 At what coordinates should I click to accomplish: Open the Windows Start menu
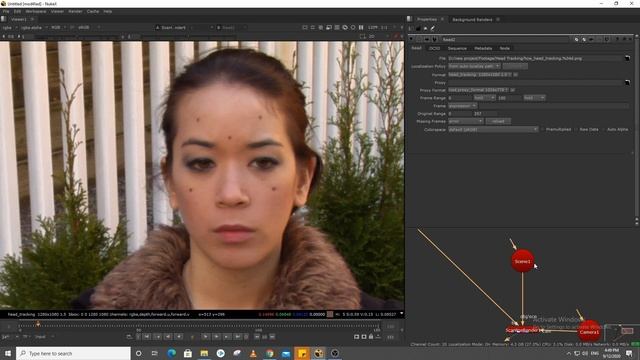(x=8, y=353)
